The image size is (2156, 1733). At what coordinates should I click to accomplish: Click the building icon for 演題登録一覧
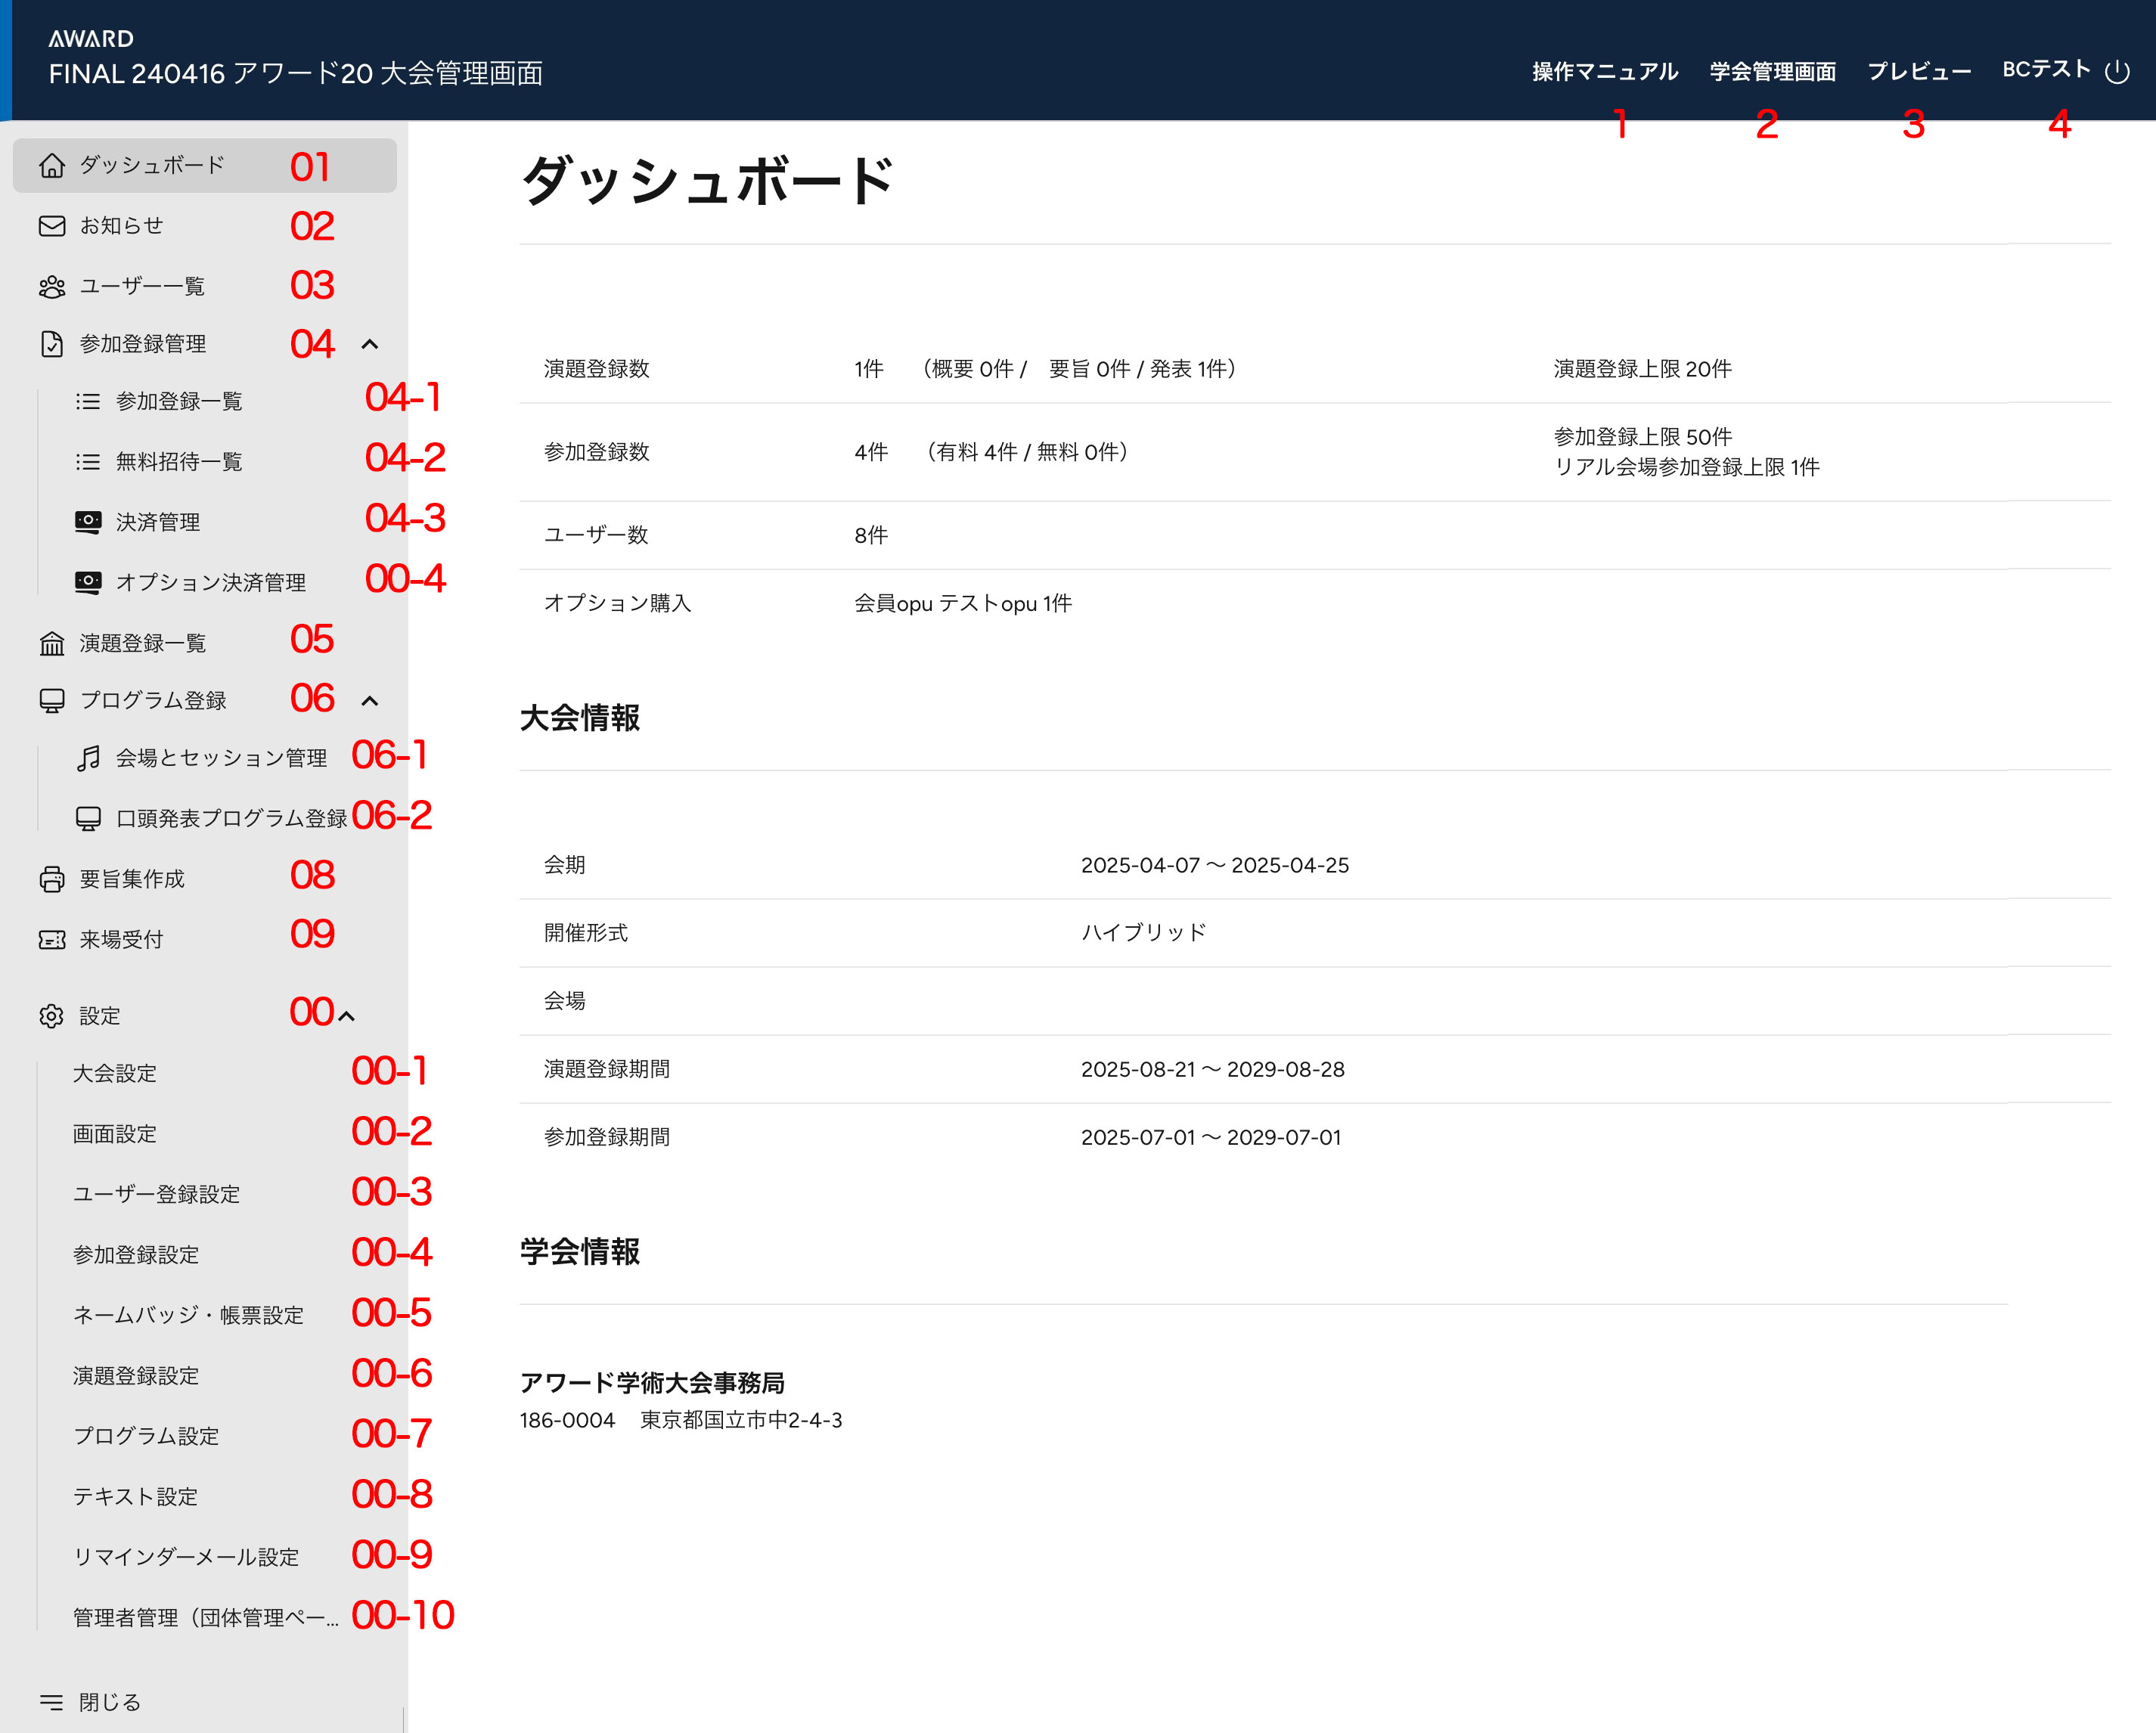click(x=52, y=644)
